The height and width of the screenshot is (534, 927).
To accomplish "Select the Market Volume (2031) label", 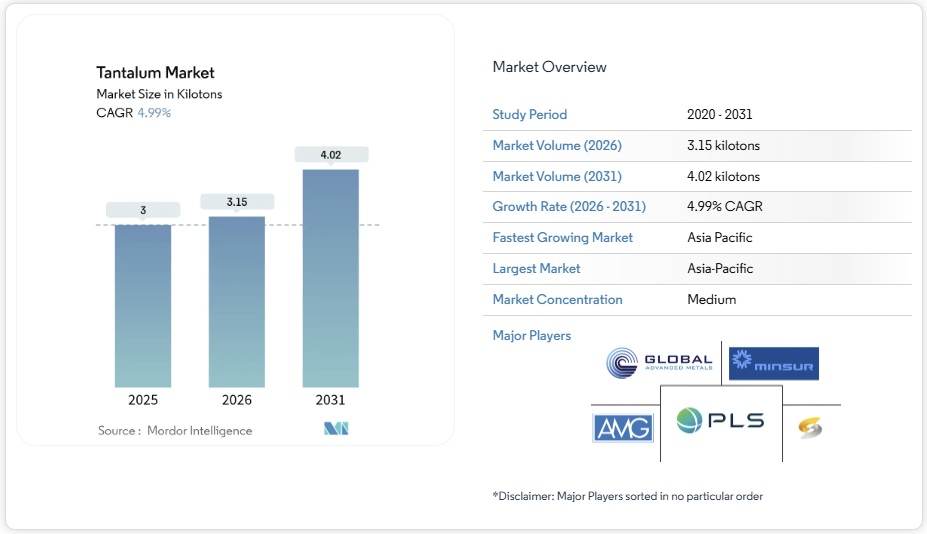I will coord(556,177).
